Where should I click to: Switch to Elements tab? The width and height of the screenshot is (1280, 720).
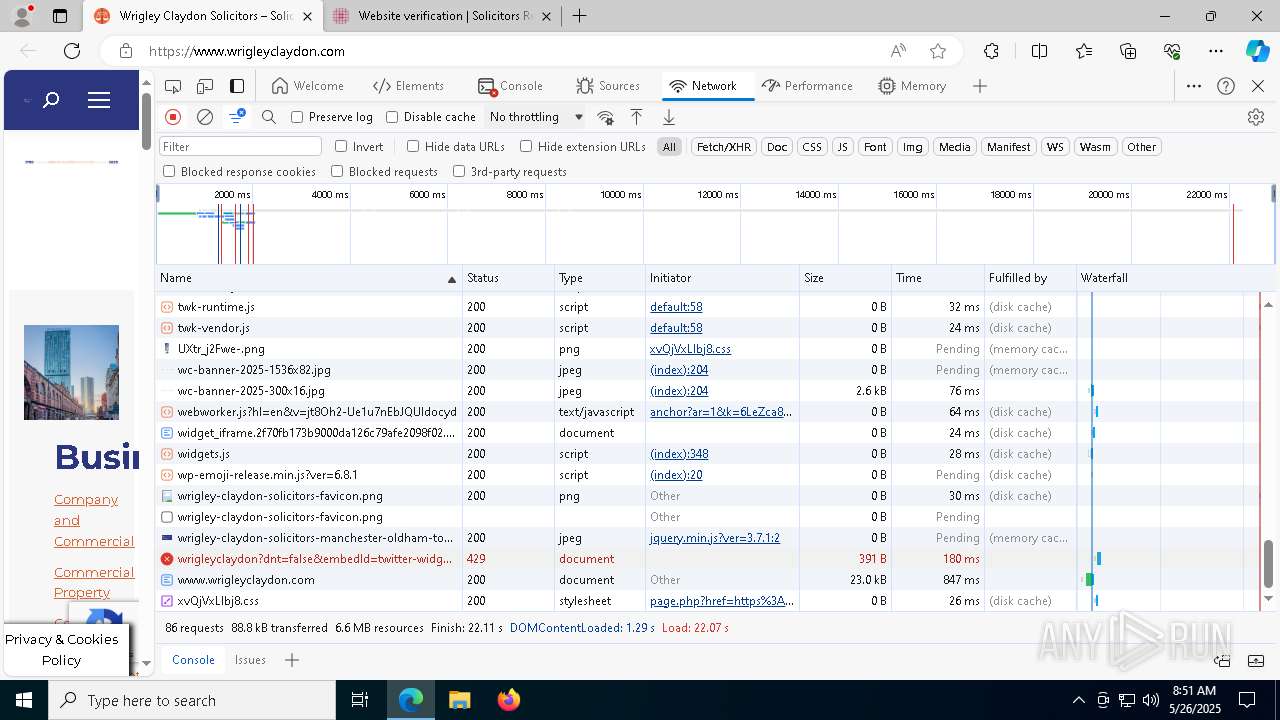click(x=408, y=86)
